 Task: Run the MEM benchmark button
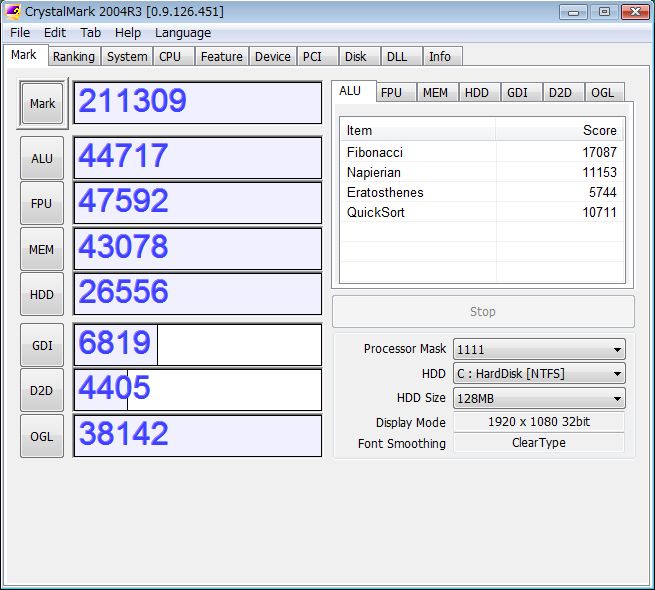[x=42, y=249]
